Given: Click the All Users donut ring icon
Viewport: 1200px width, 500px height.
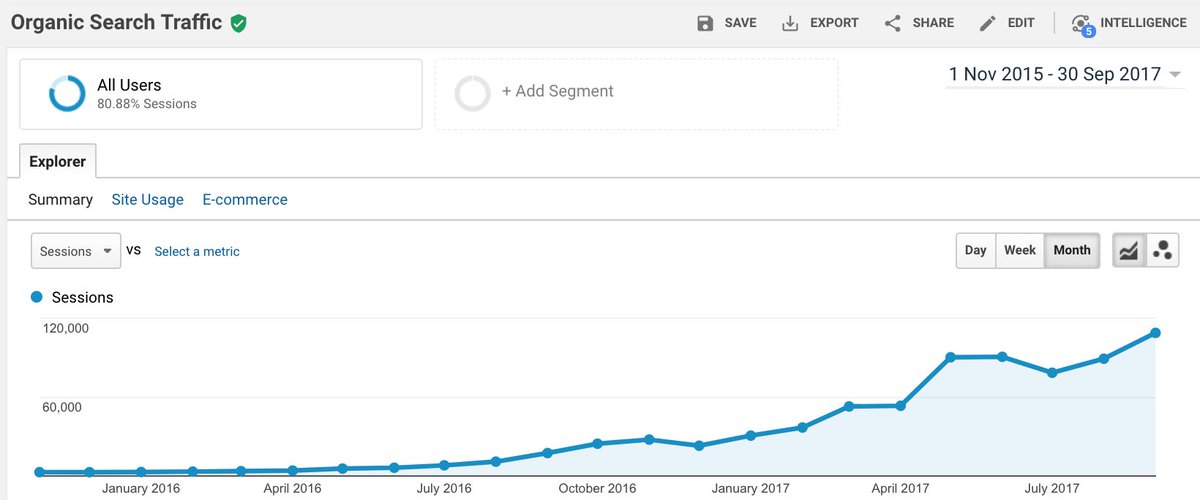Looking at the screenshot, I should (67, 93).
